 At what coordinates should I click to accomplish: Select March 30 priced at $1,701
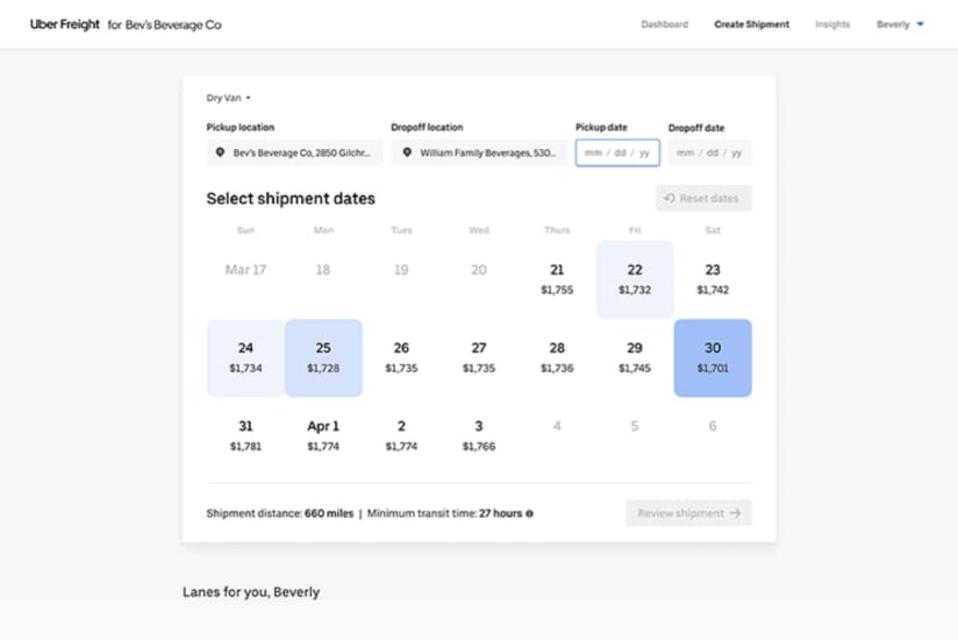point(712,358)
